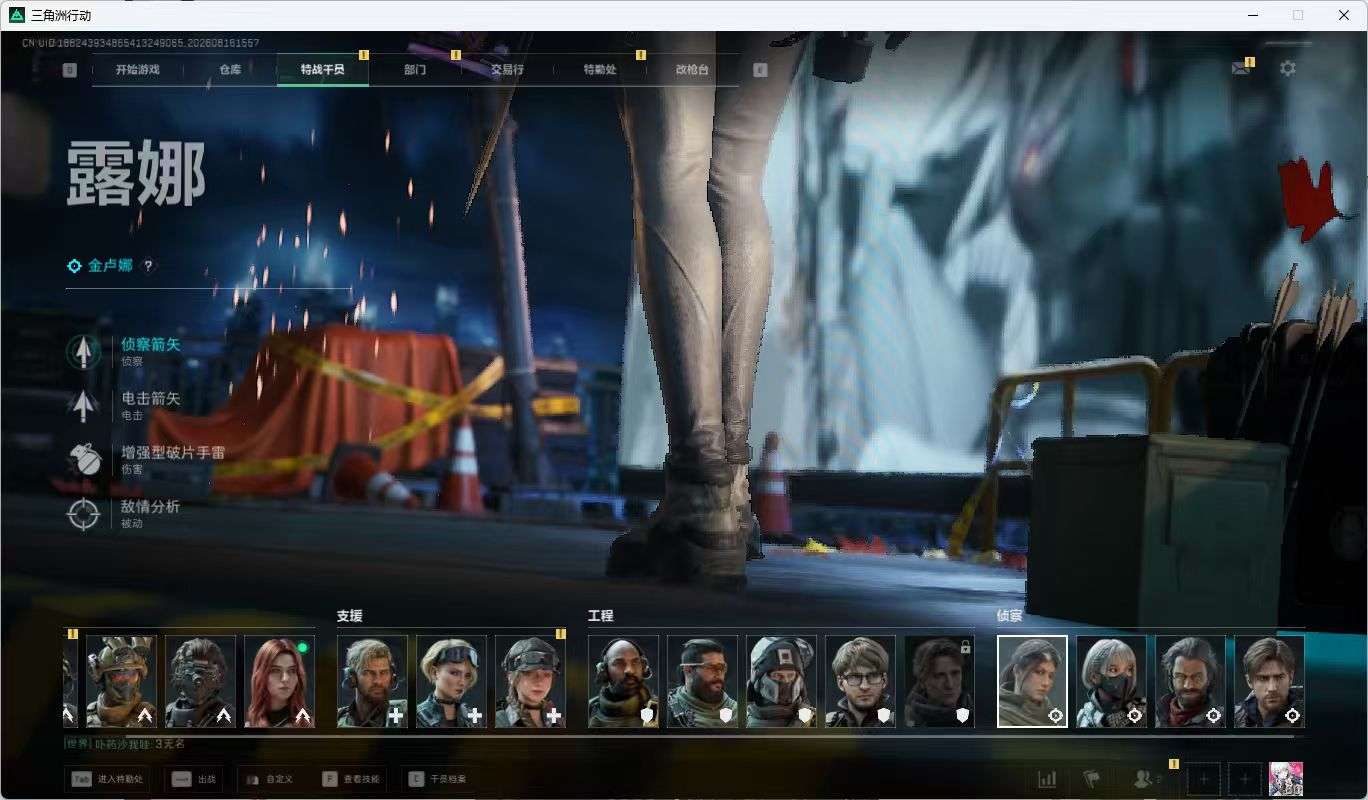Open the mail envelope icon
This screenshot has width=1368, height=800.
pos(1241,68)
